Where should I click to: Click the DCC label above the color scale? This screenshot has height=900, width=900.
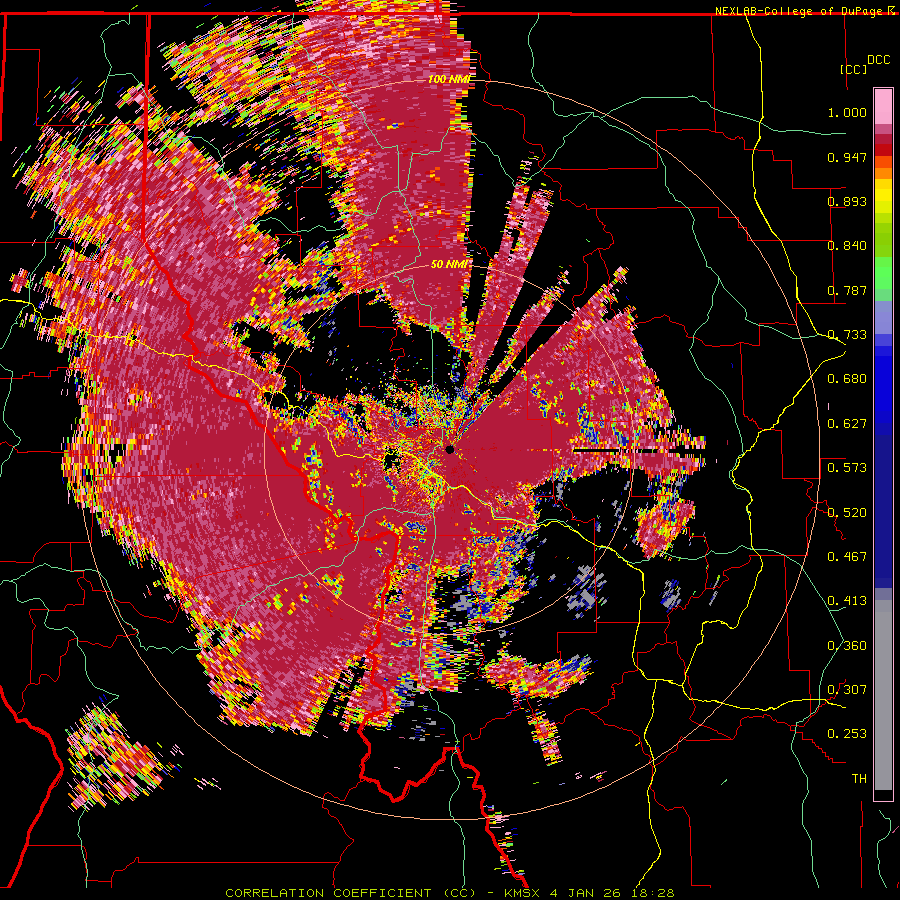(878, 59)
